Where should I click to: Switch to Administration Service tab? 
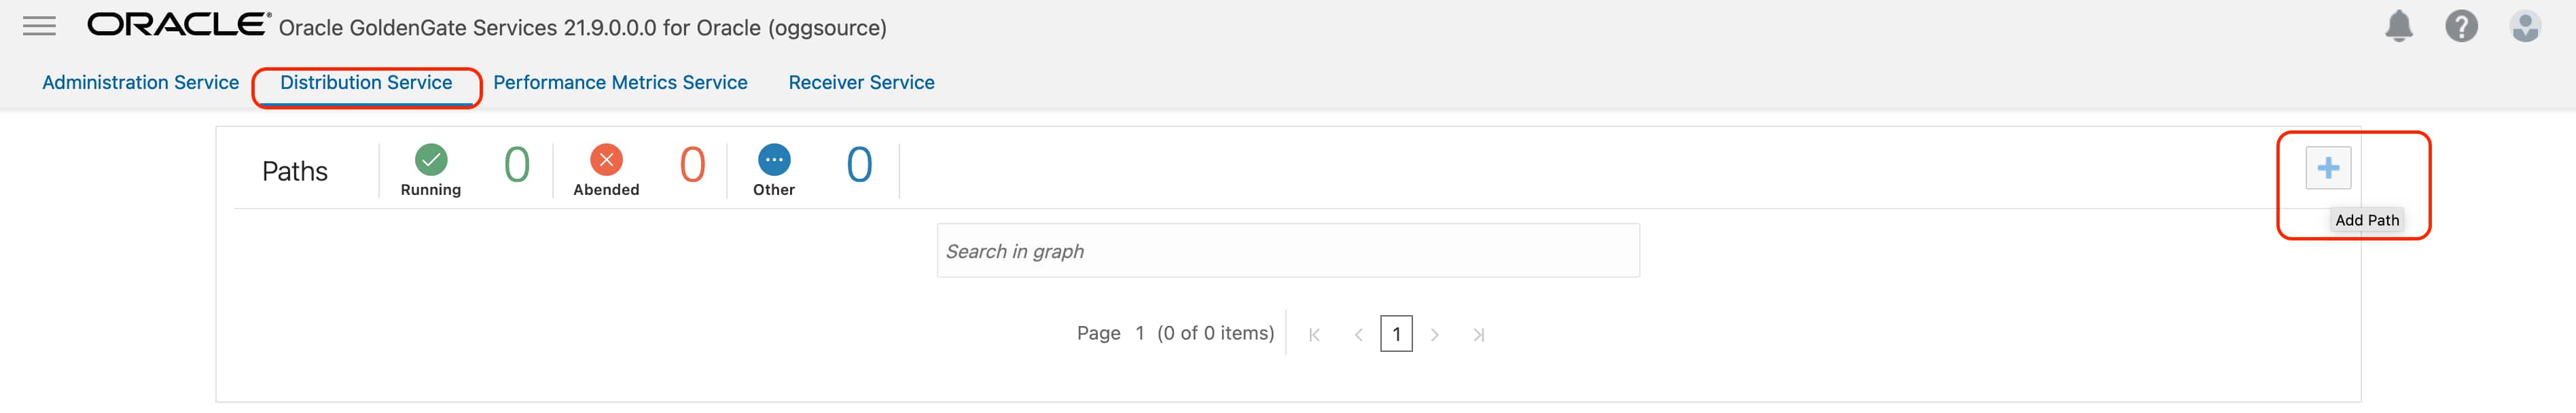tap(140, 83)
